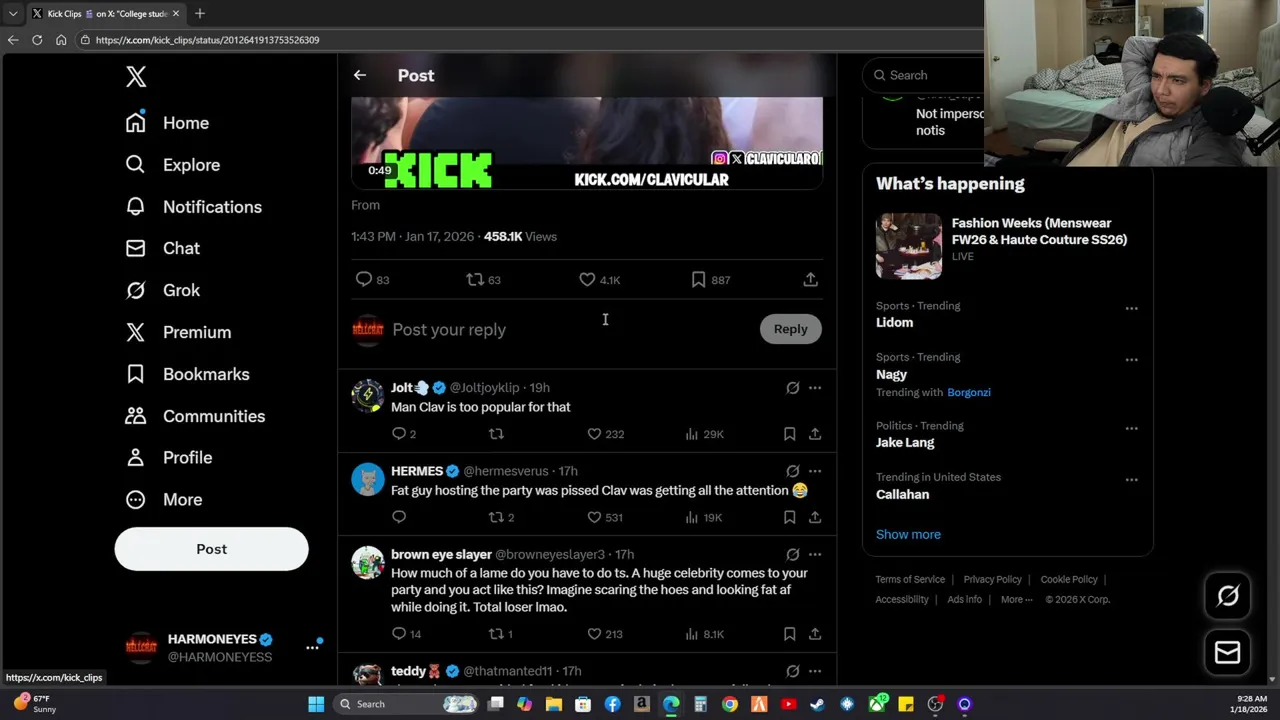The height and width of the screenshot is (720, 1280).
Task: Click the gray Reply button
Action: (790, 329)
